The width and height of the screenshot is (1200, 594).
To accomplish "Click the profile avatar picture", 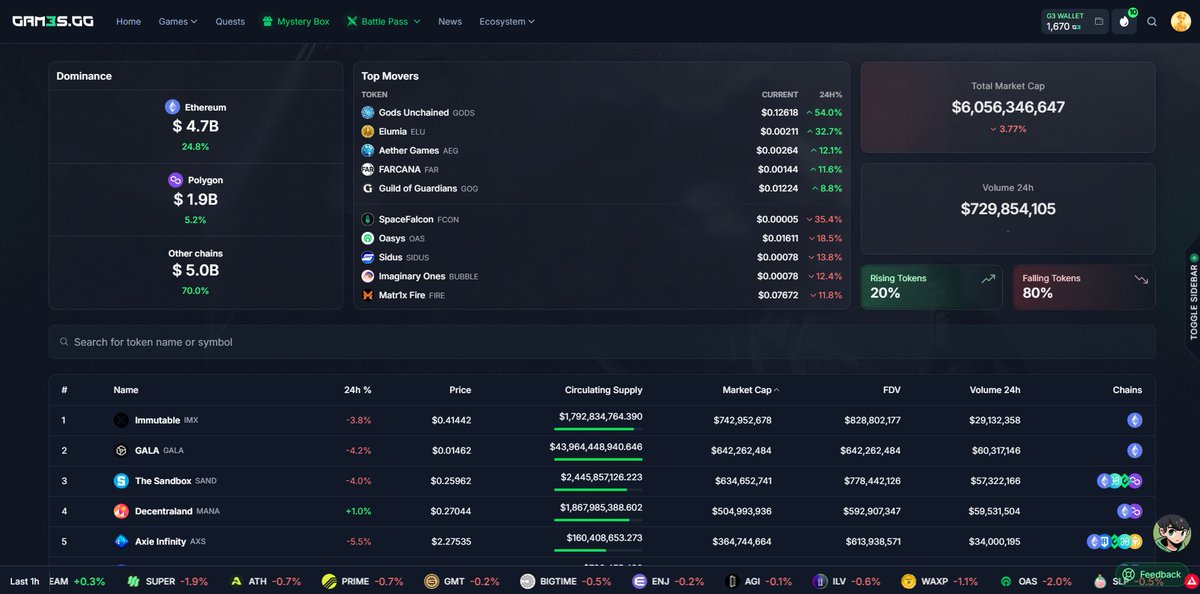I will (x=1180, y=20).
